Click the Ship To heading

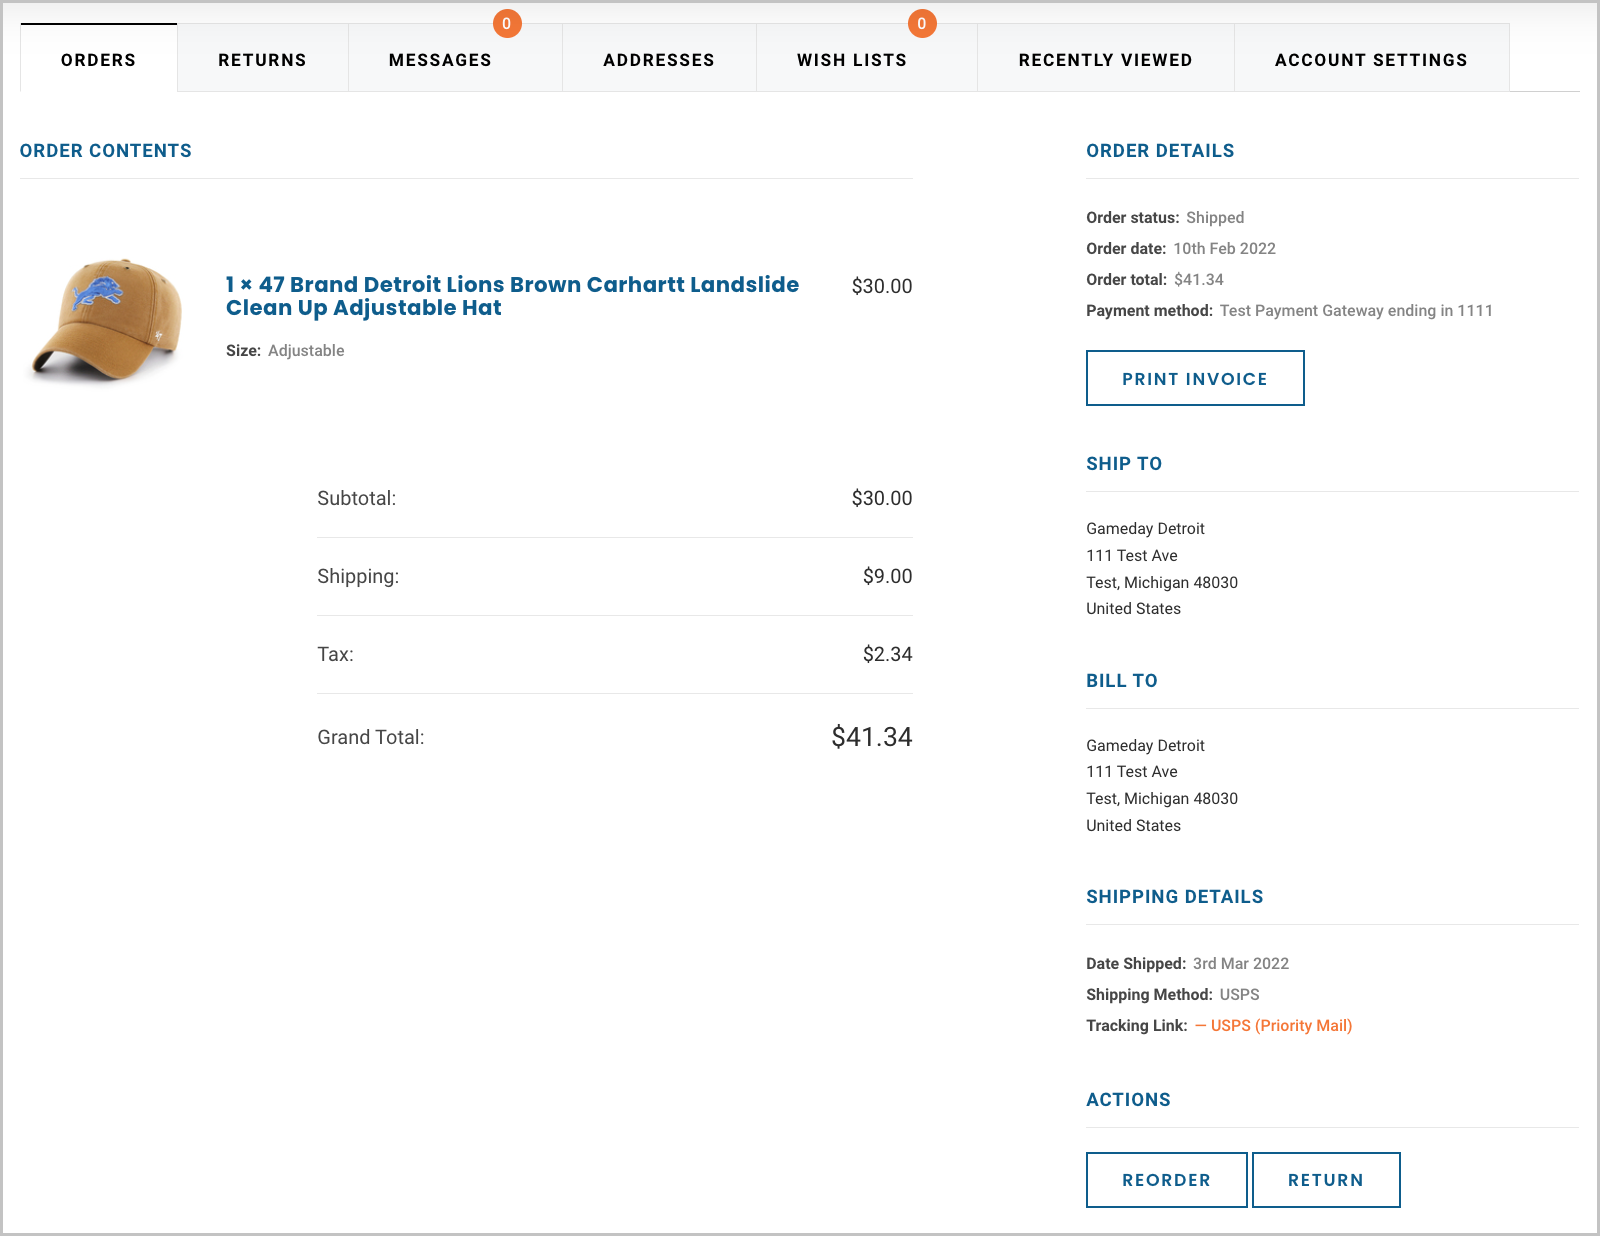click(x=1124, y=464)
